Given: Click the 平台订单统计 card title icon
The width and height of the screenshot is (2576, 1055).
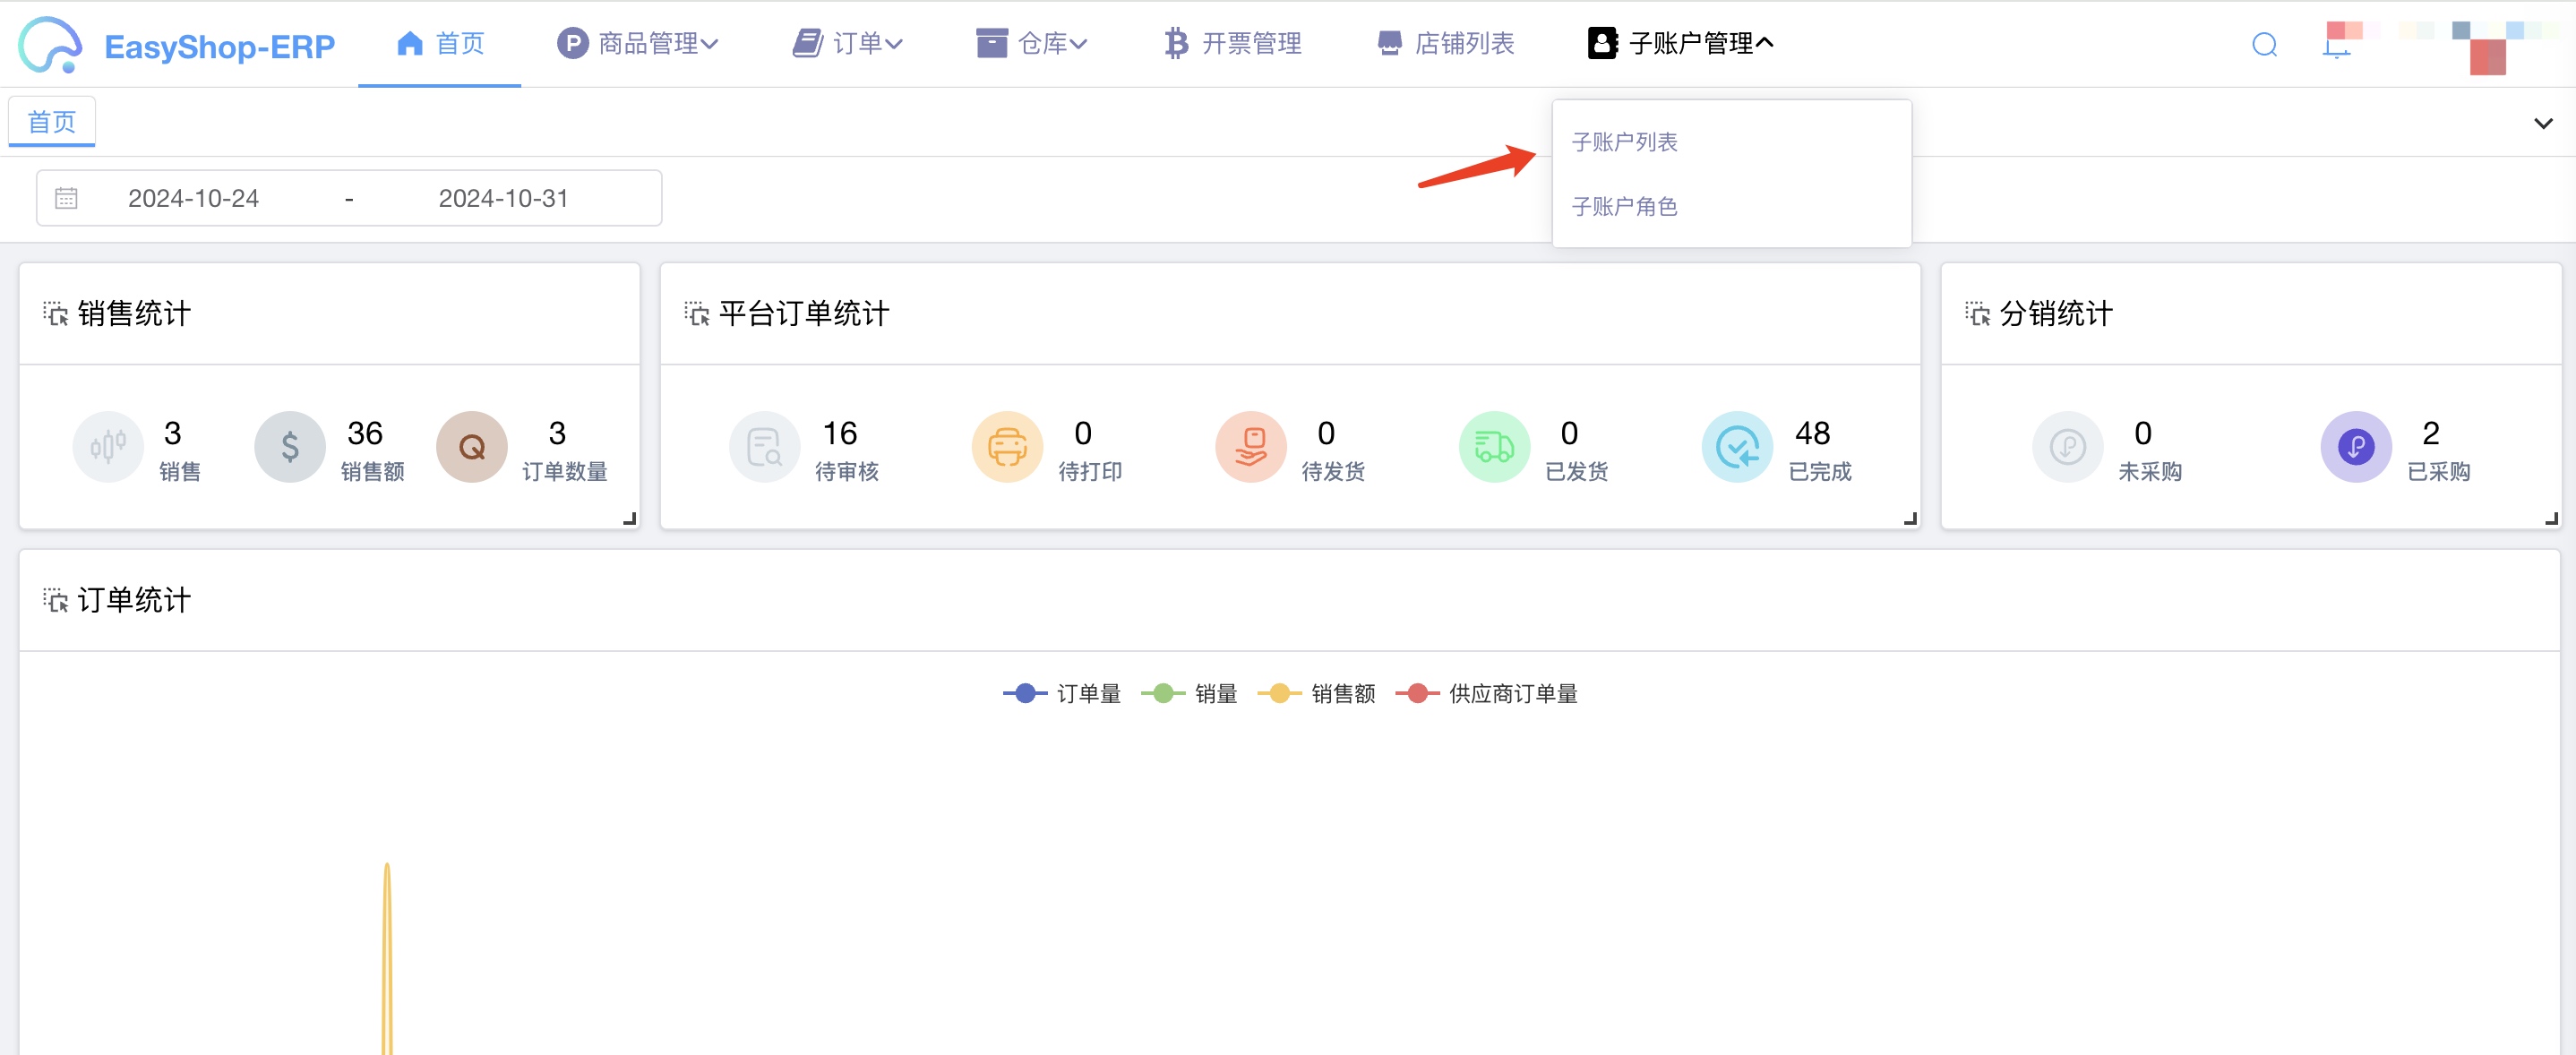Looking at the screenshot, I should (697, 314).
